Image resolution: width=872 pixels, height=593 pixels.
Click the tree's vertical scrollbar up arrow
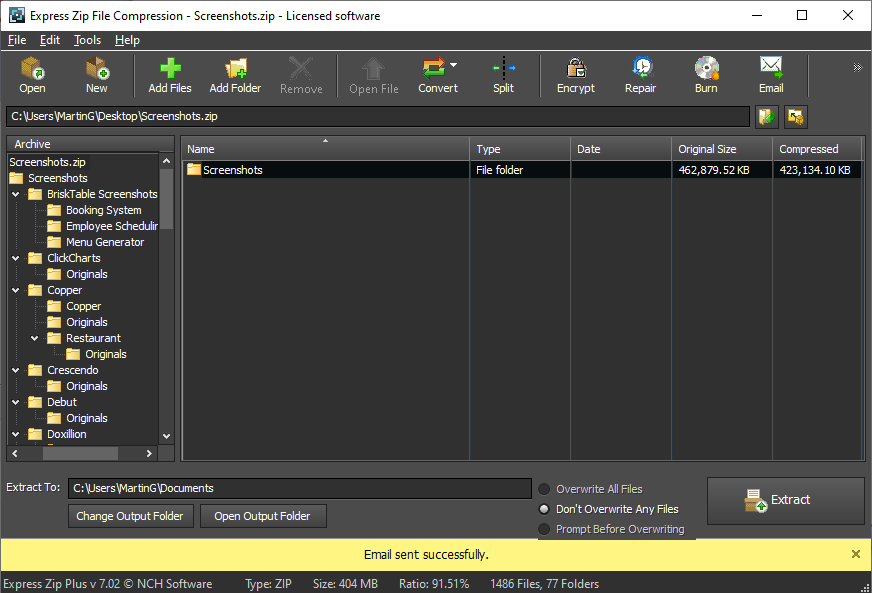[x=166, y=161]
